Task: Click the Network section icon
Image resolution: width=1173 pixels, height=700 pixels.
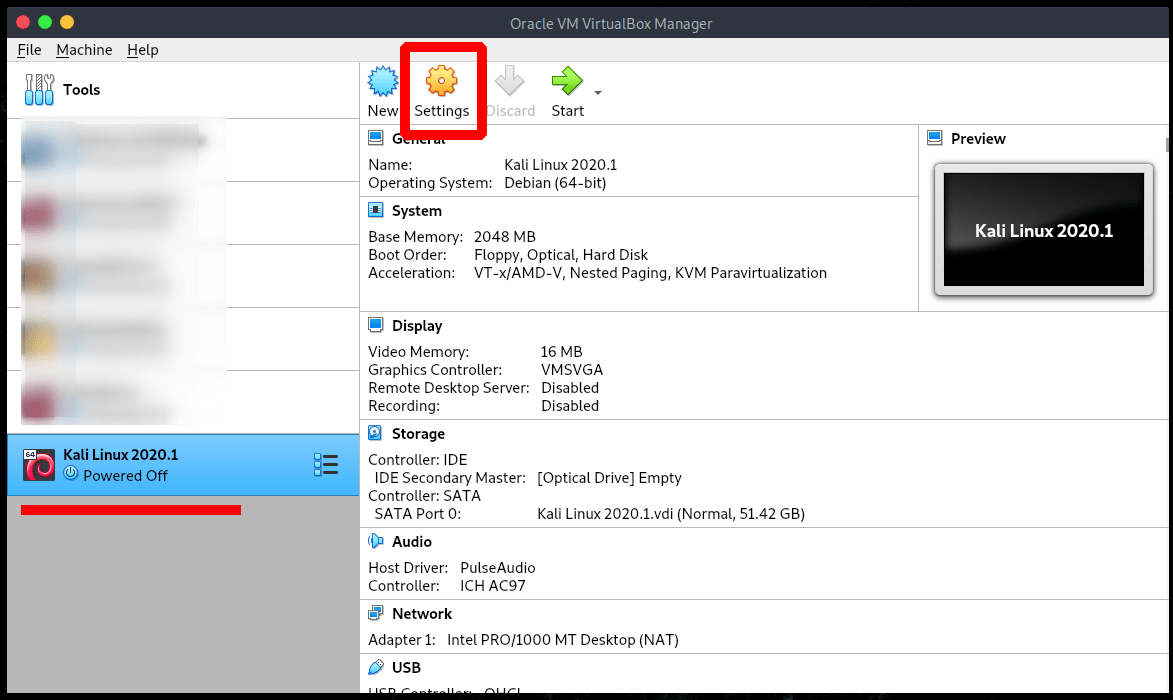Action: [x=376, y=613]
